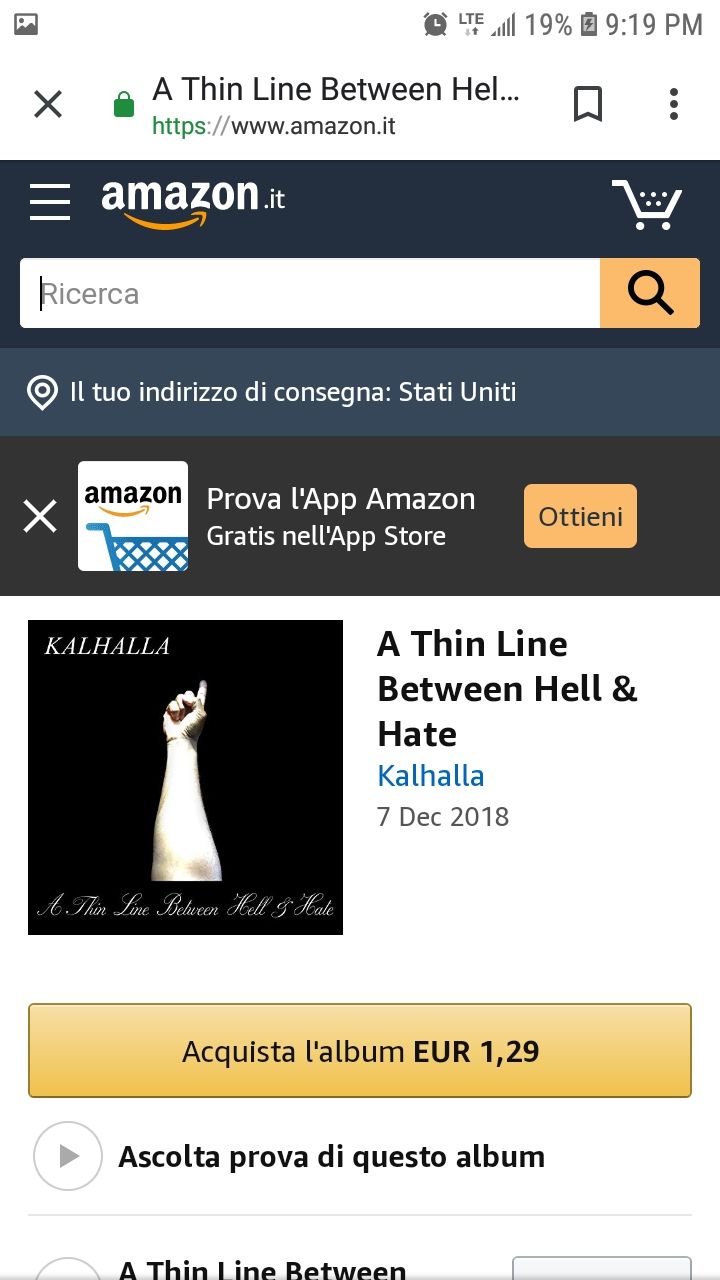Change delivery address Stati Uniti
The height and width of the screenshot is (1280, 720).
click(x=293, y=392)
